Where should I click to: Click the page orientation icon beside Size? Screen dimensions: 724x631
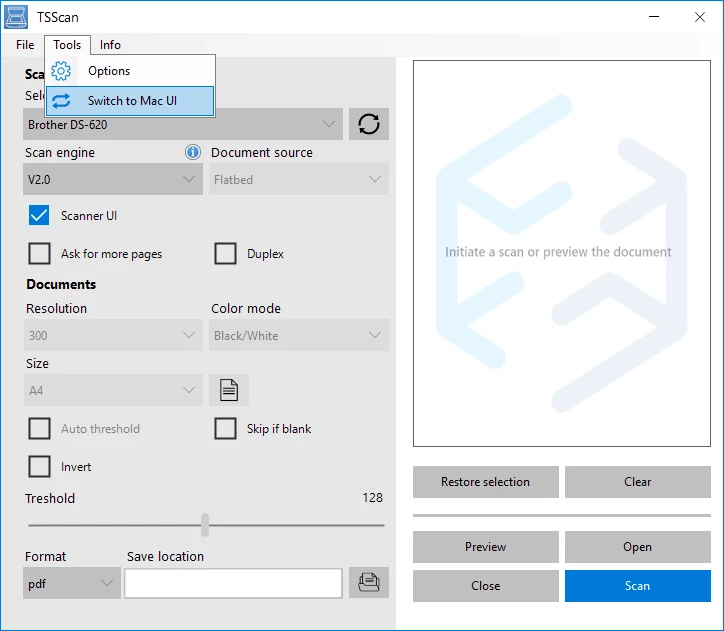click(229, 390)
